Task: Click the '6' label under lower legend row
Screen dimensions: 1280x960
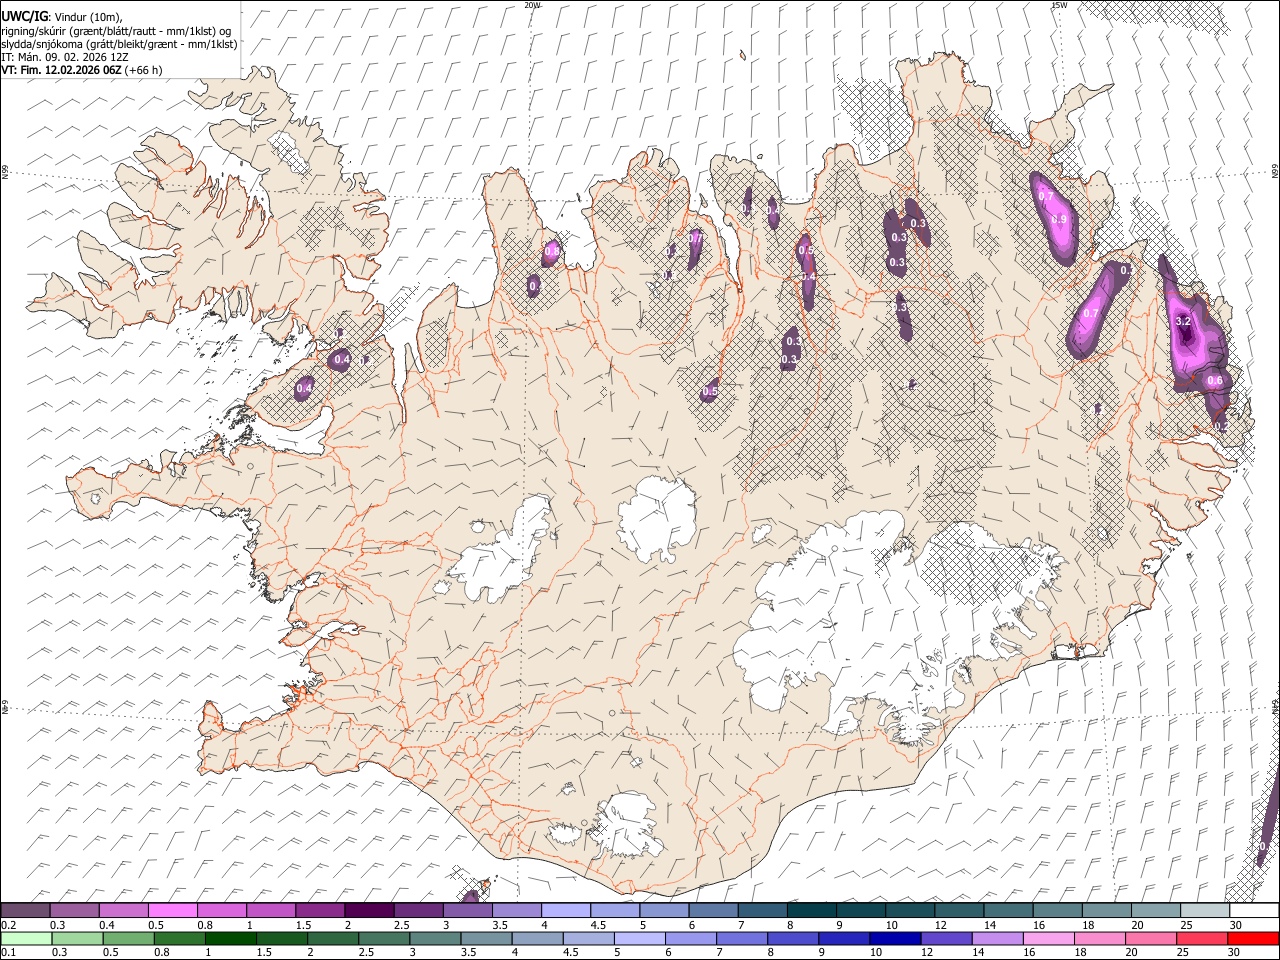Action: tap(666, 953)
